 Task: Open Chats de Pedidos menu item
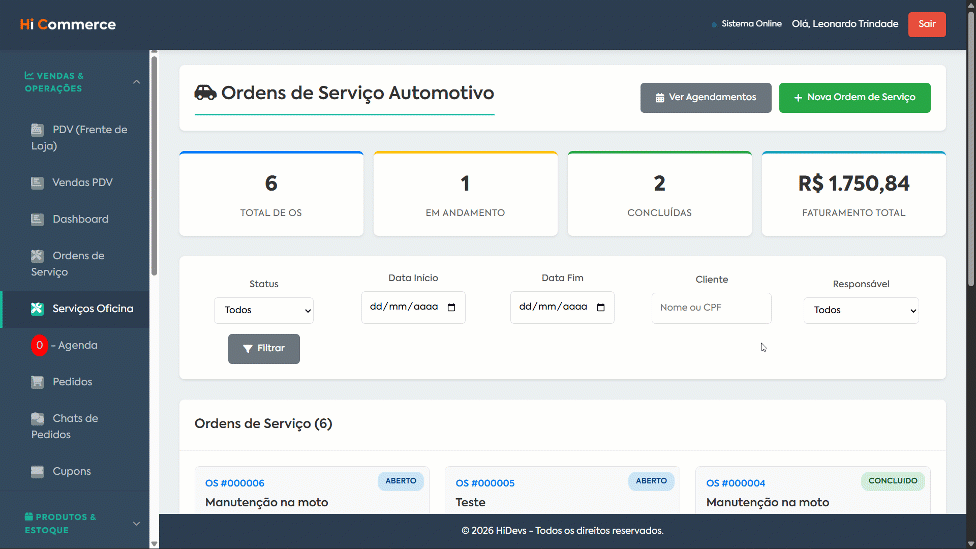coord(75,426)
